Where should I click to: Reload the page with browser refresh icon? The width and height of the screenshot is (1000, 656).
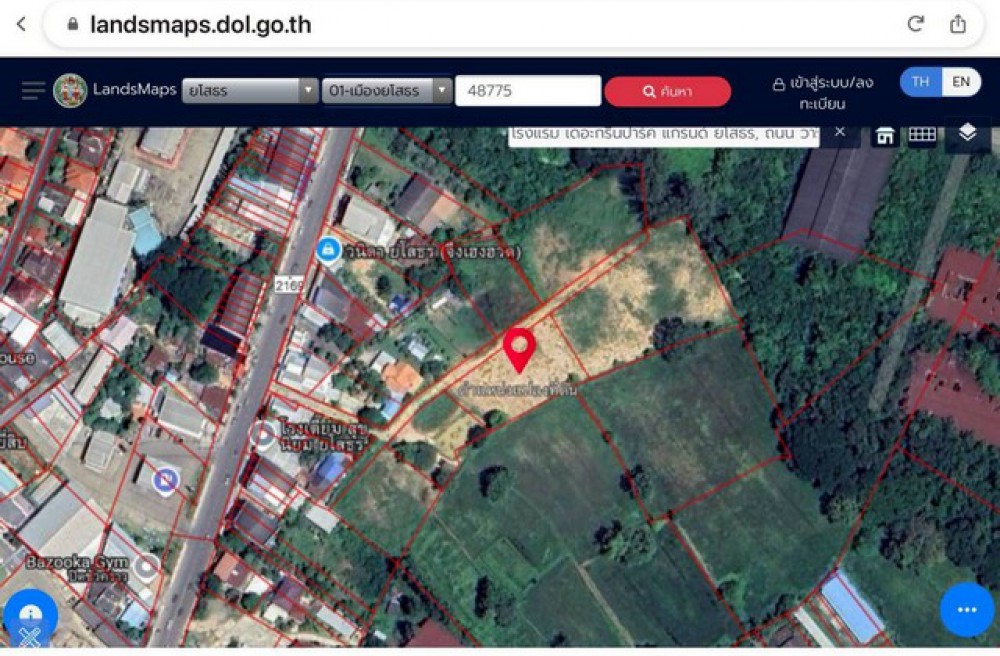tap(915, 24)
